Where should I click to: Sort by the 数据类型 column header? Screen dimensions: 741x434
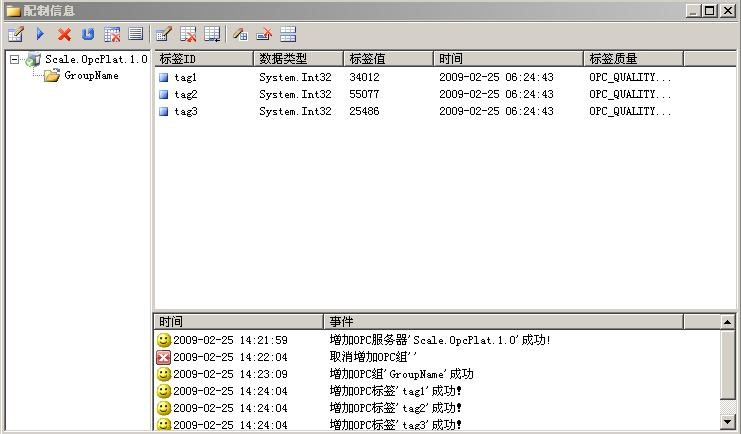point(298,59)
